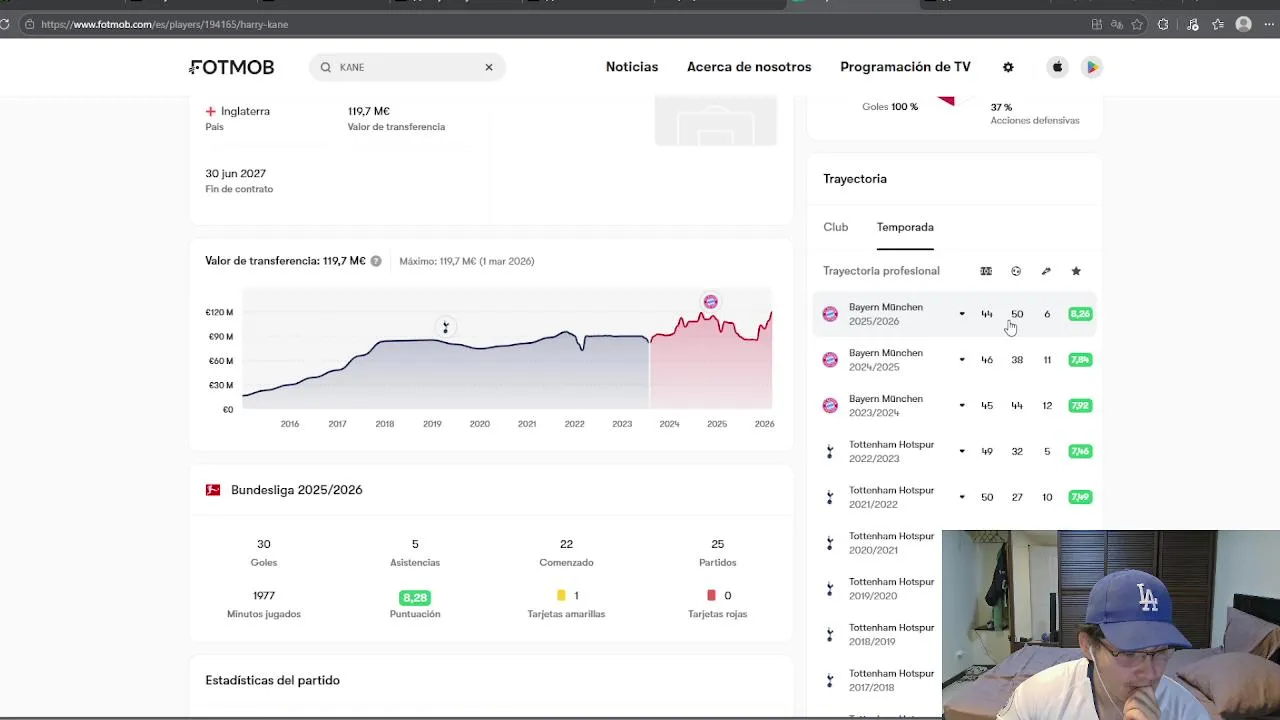Click Bayern crest of 2024/2025 row
This screenshot has width=1280, height=720.
830,360
